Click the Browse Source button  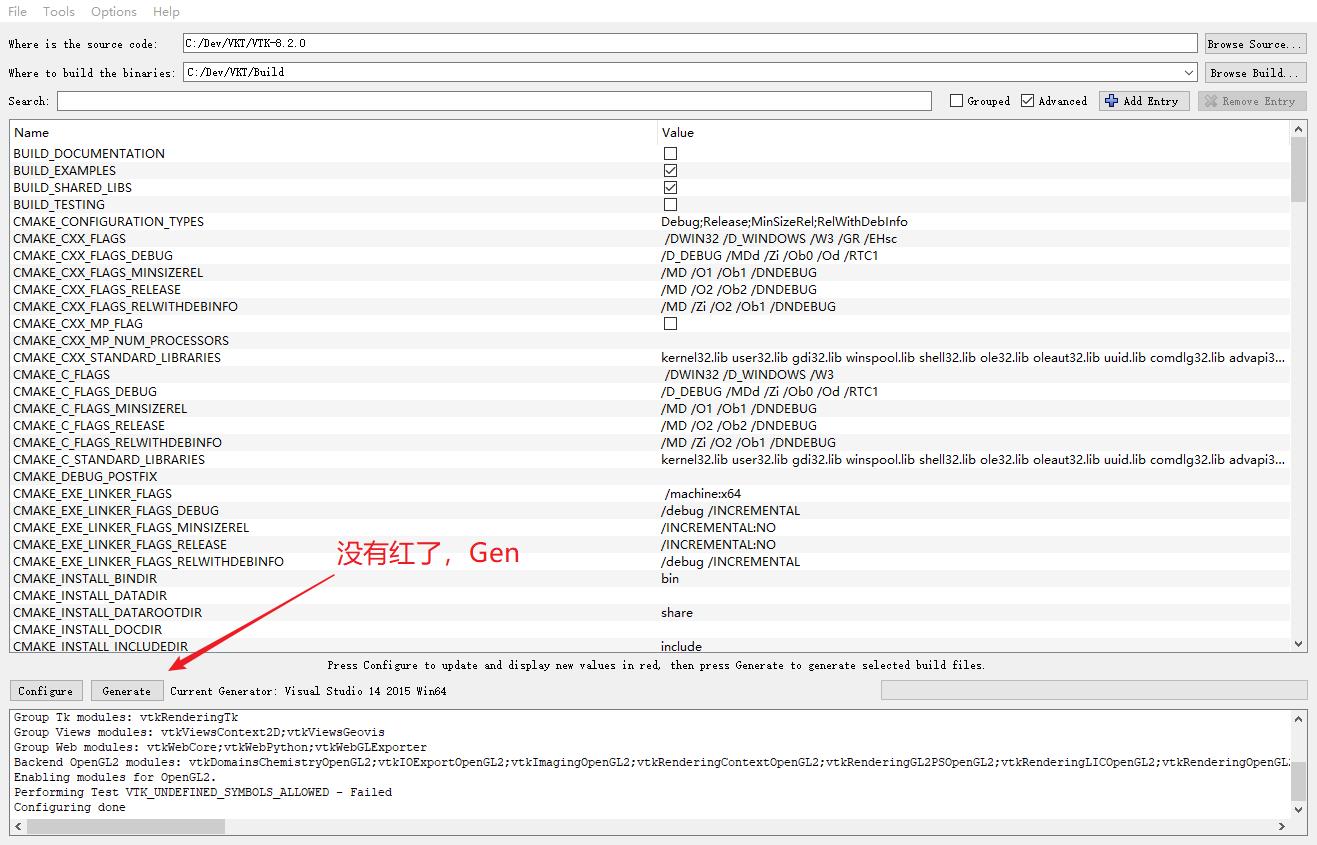pos(1255,44)
